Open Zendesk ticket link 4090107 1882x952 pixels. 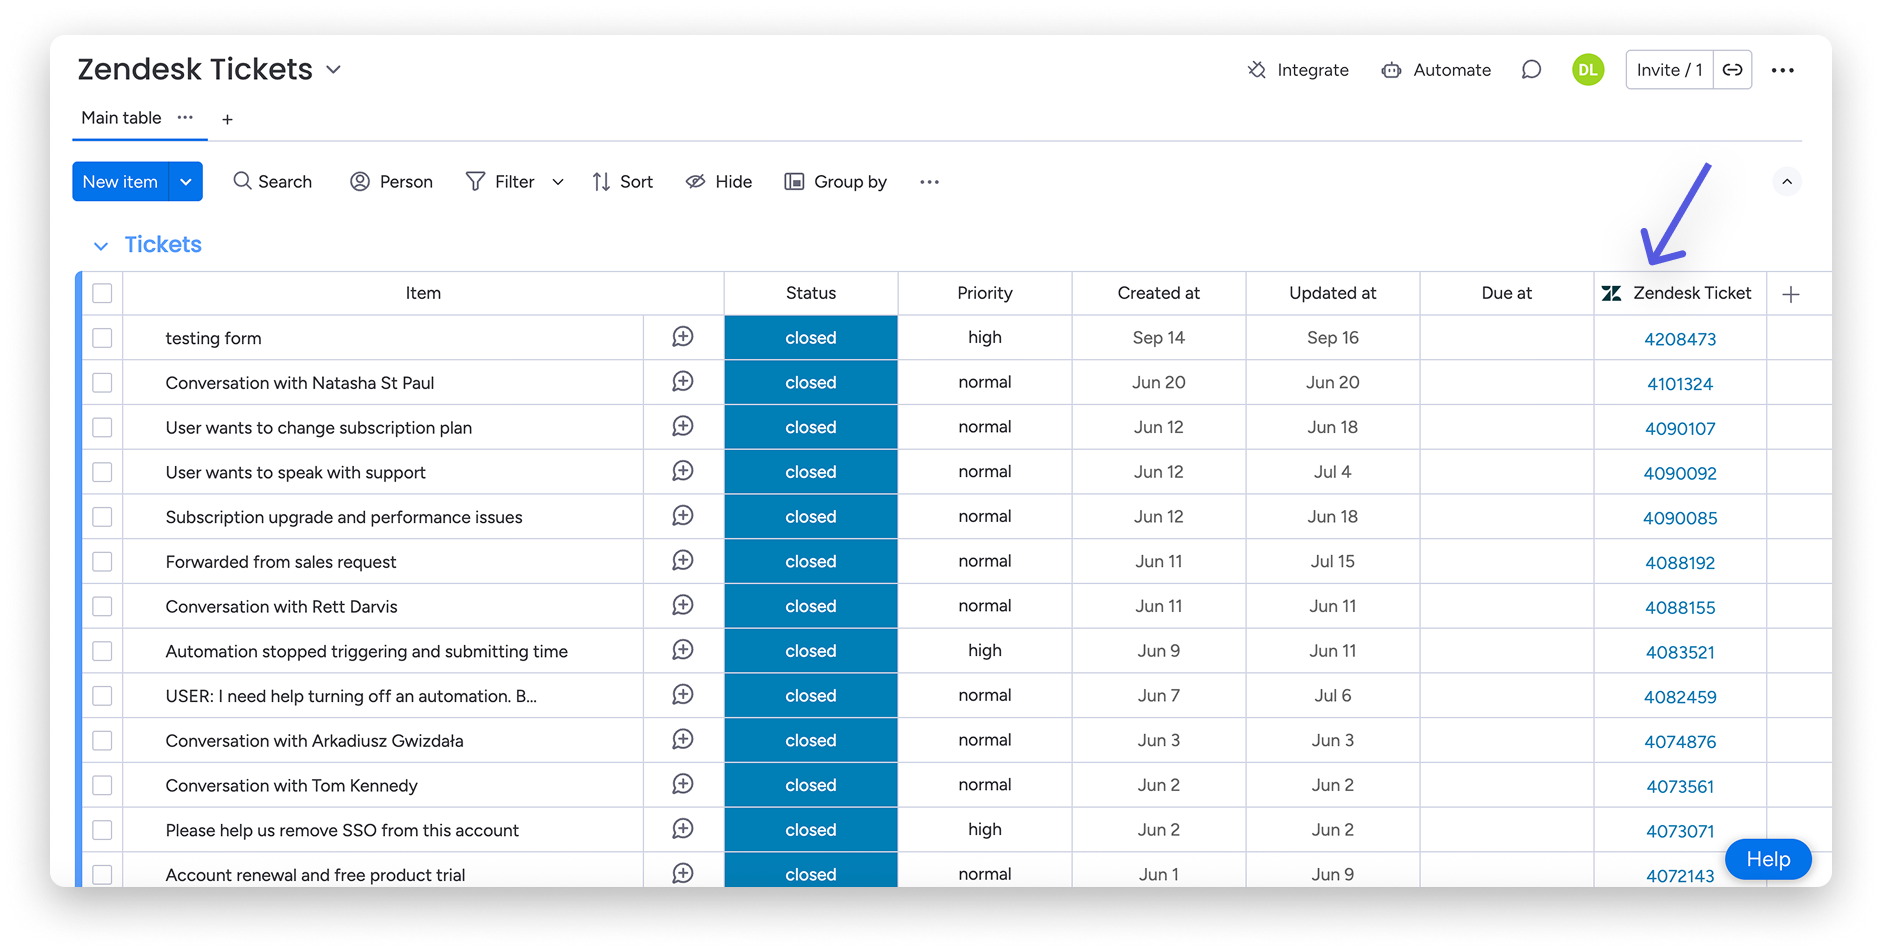click(1680, 429)
